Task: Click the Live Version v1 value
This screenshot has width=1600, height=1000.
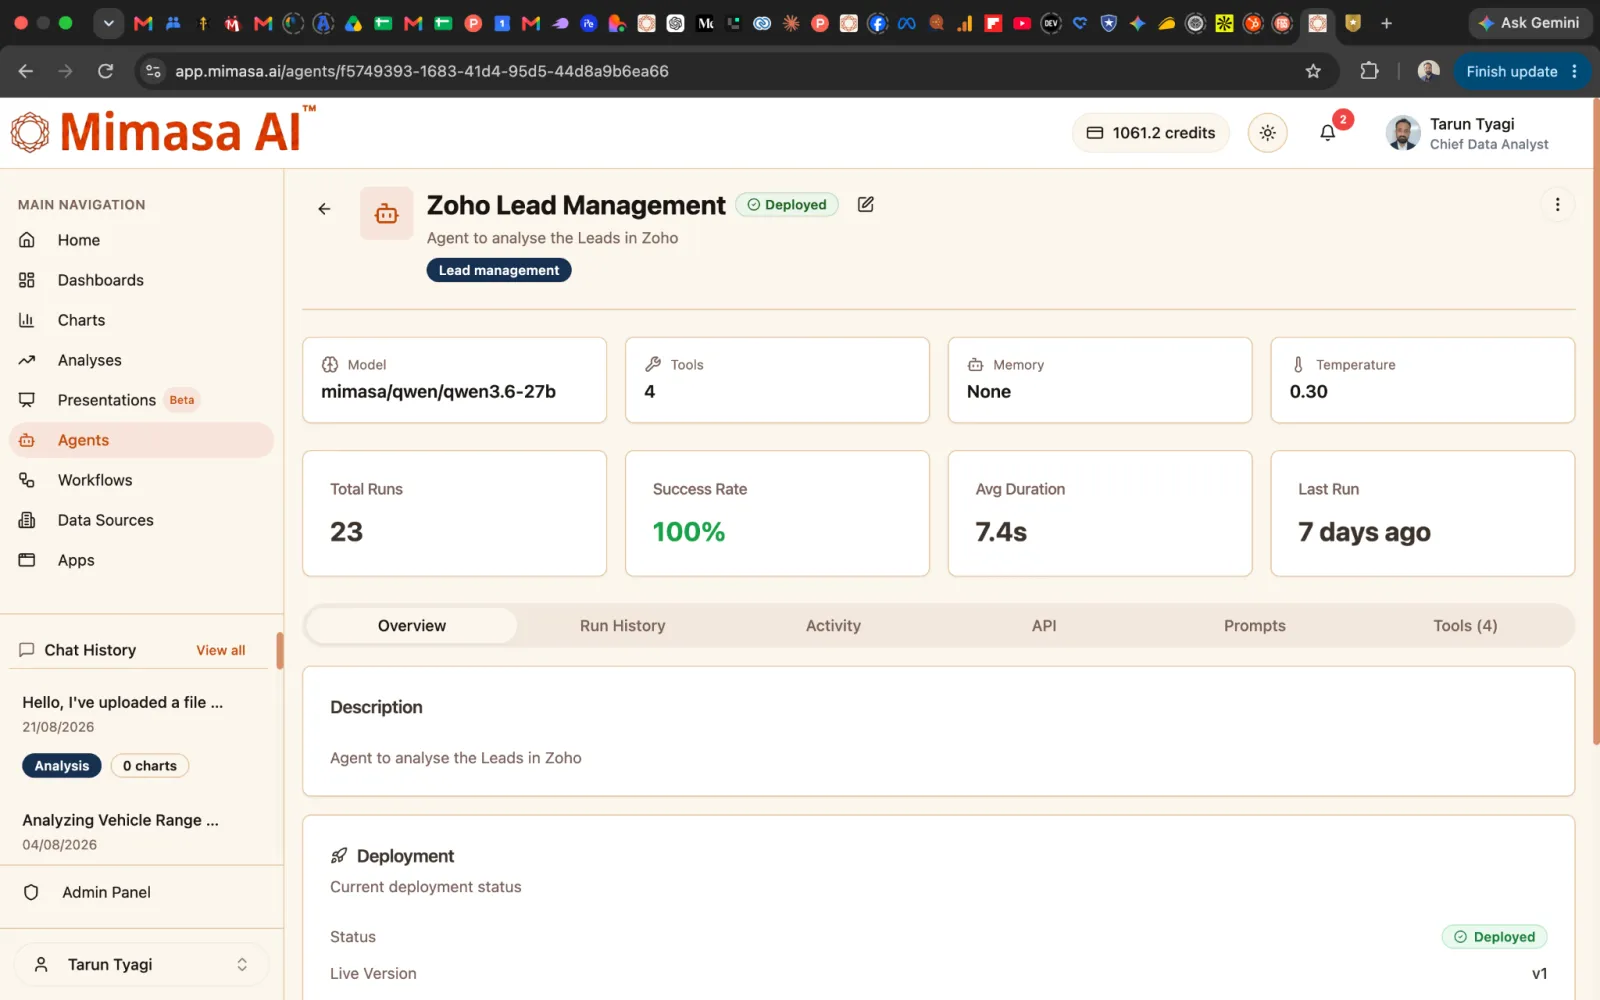Action: tap(1539, 974)
